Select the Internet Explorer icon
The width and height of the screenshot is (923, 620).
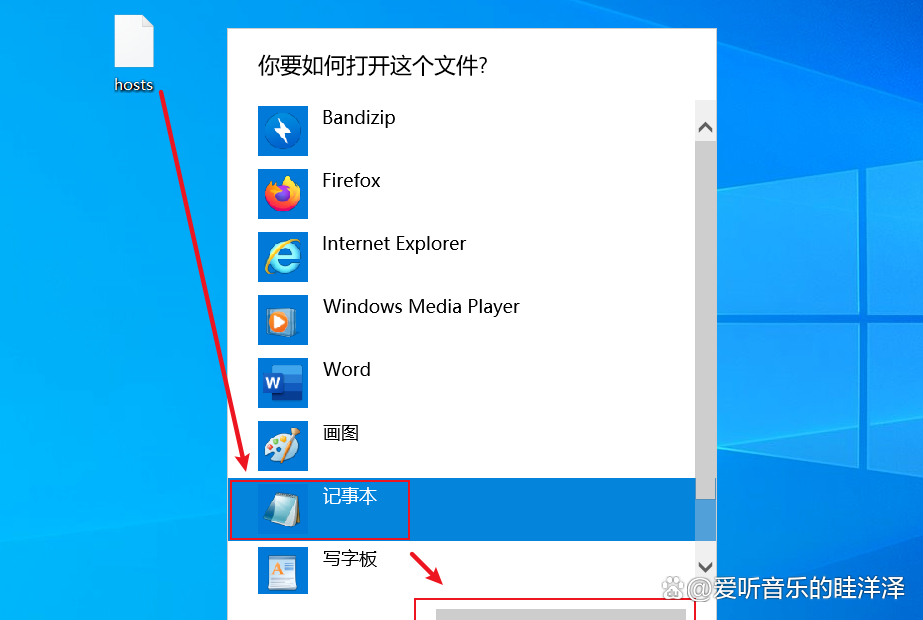(x=283, y=257)
